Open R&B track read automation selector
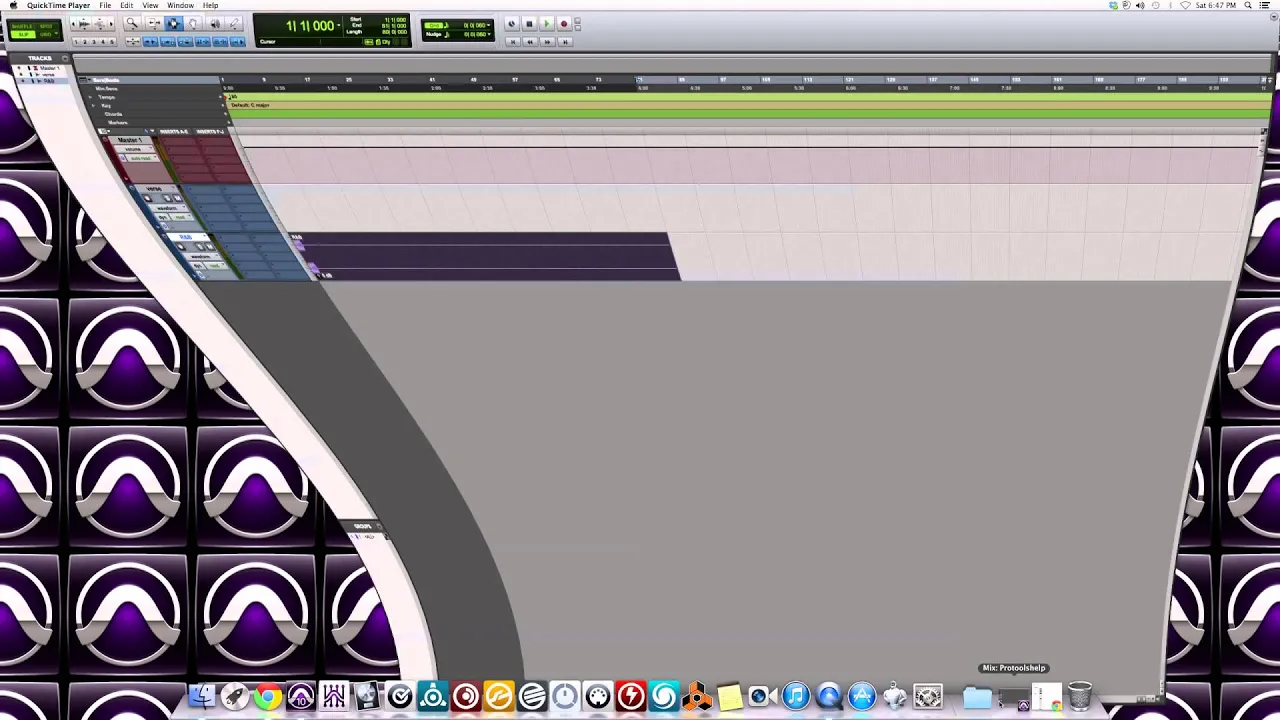The width and height of the screenshot is (1280, 720). (216, 266)
